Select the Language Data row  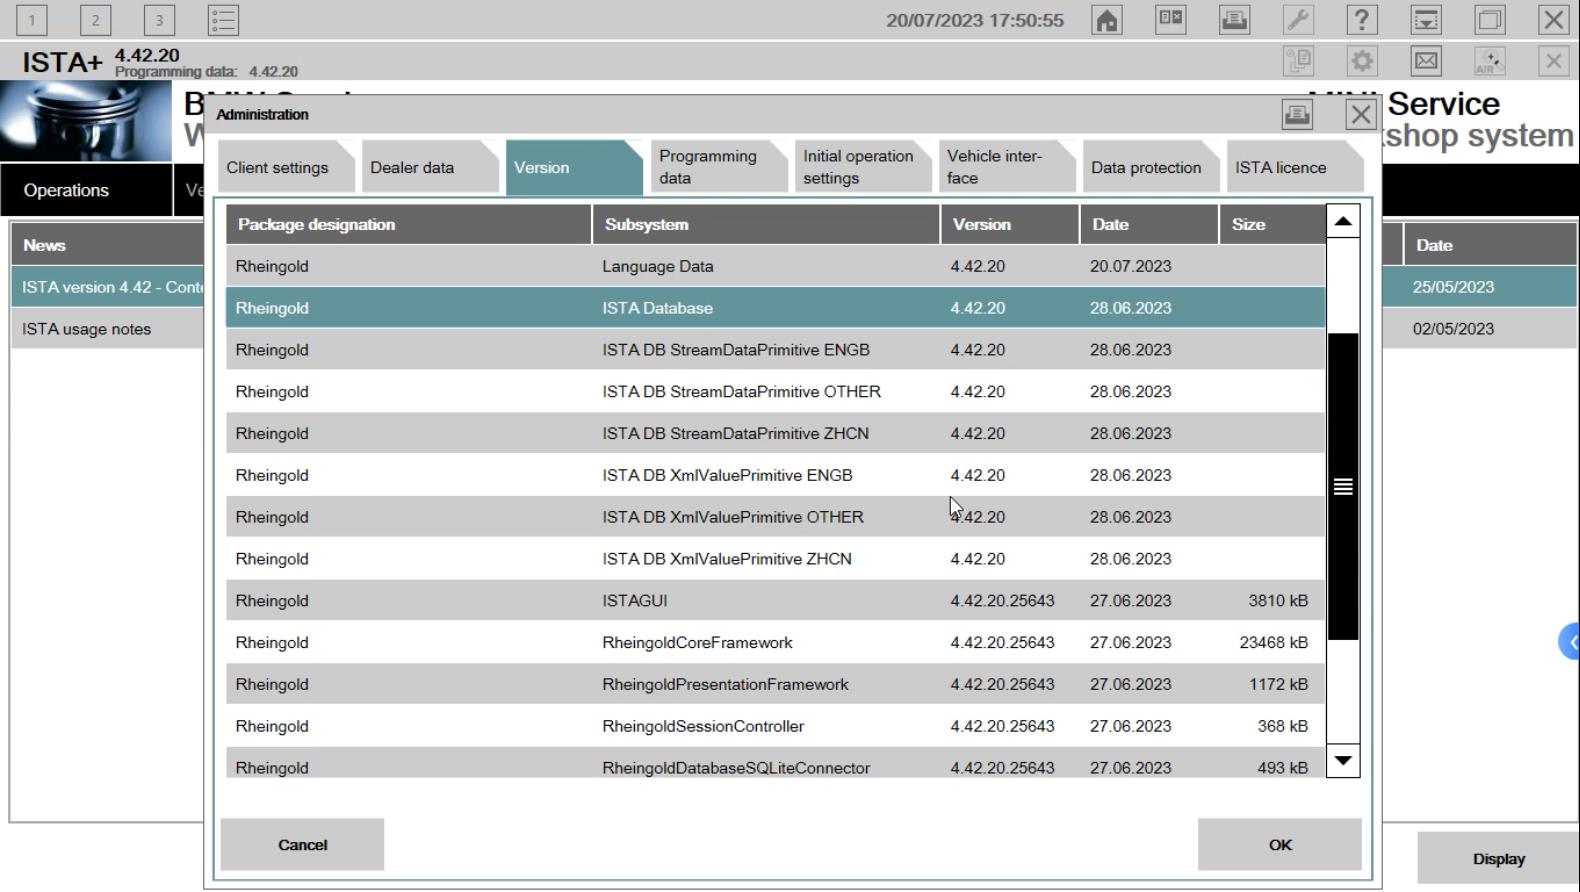[775, 266]
